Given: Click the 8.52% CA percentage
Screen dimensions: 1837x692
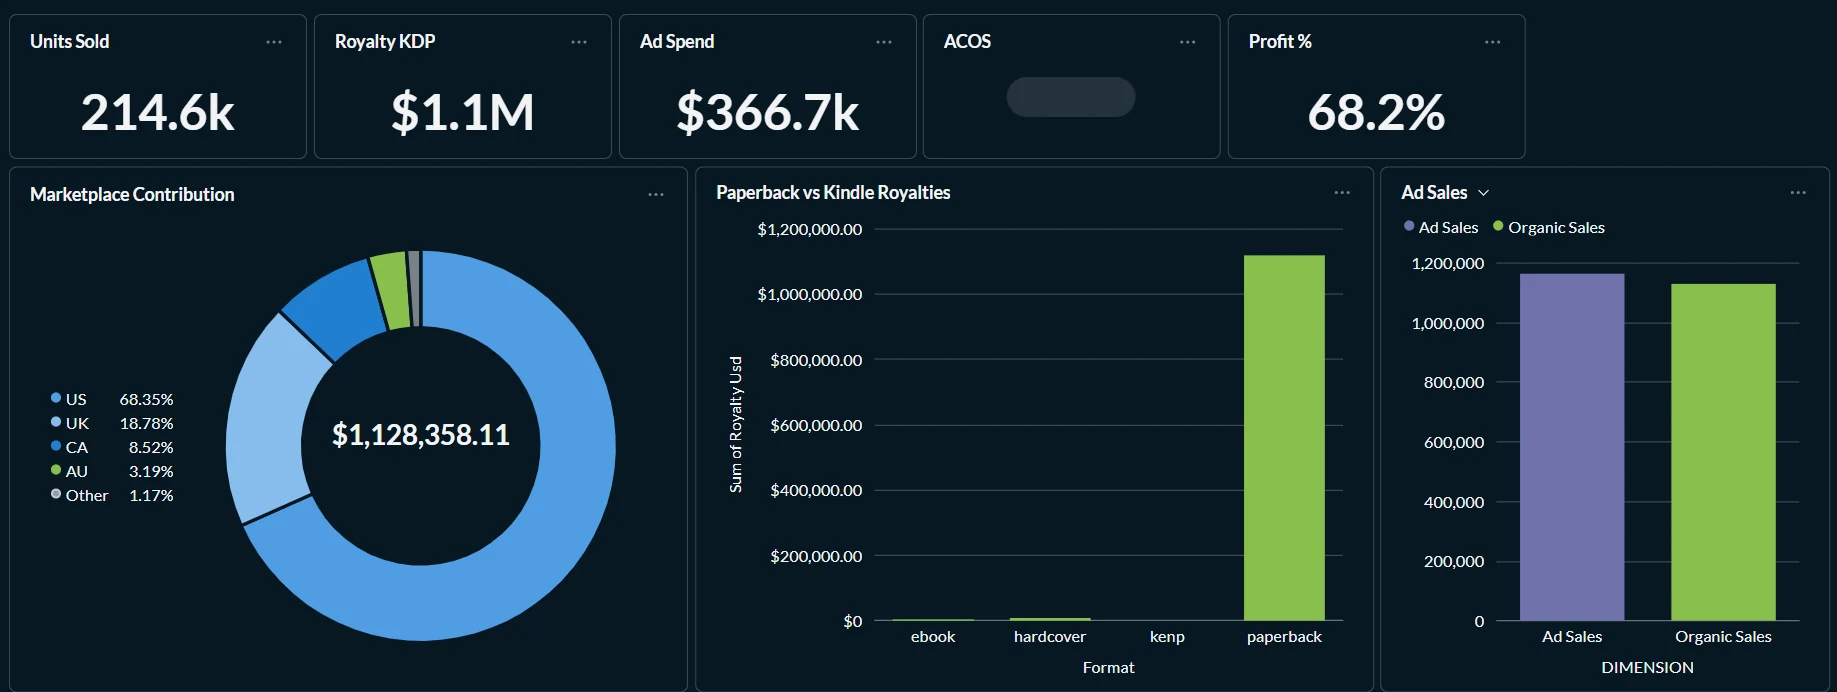Looking at the screenshot, I should pos(151,447).
